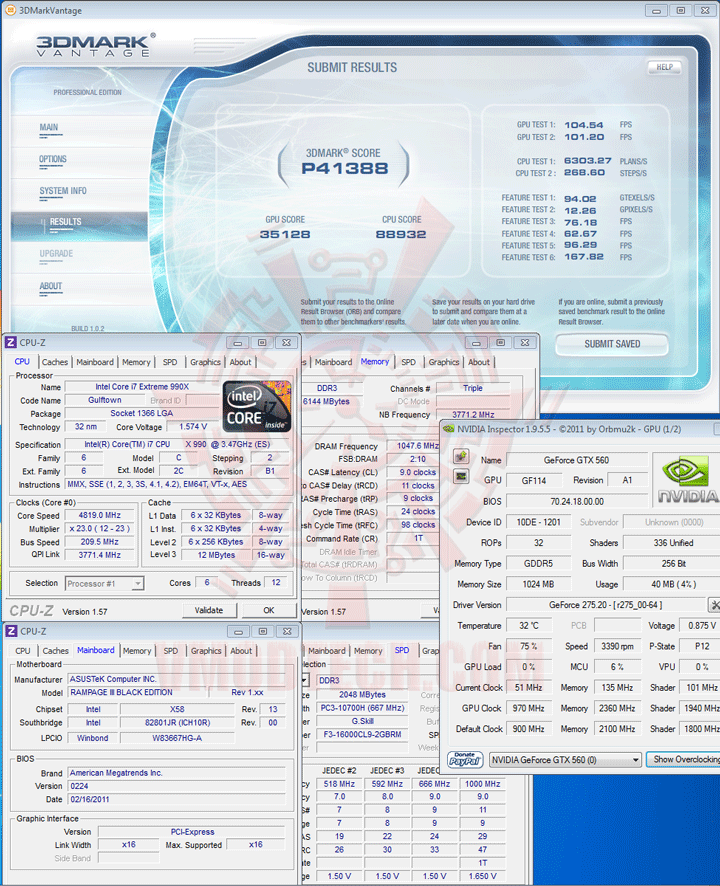Screen dimensions: 720x886
Task: Switch to Graphics tab in CPU-Z processor window
Action: click(x=205, y=362)
